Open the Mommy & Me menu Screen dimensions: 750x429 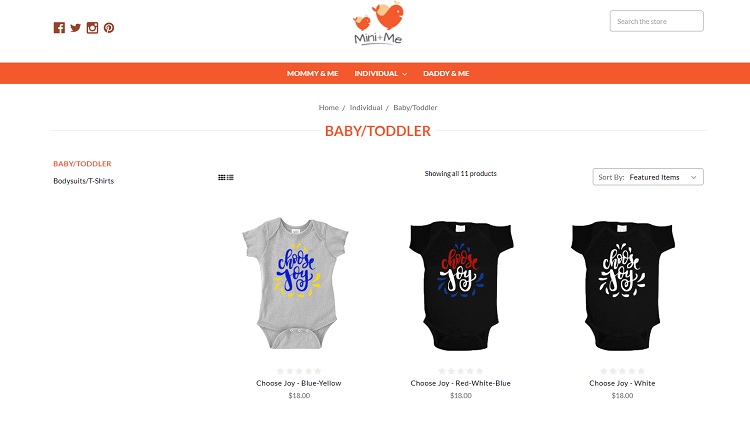(x=312, y=74)
